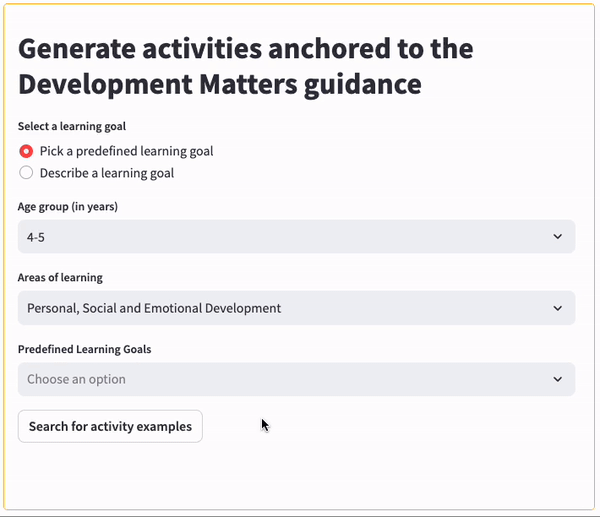
Task: Open the Age group dropdown showing 4-5
Action: 296,236
